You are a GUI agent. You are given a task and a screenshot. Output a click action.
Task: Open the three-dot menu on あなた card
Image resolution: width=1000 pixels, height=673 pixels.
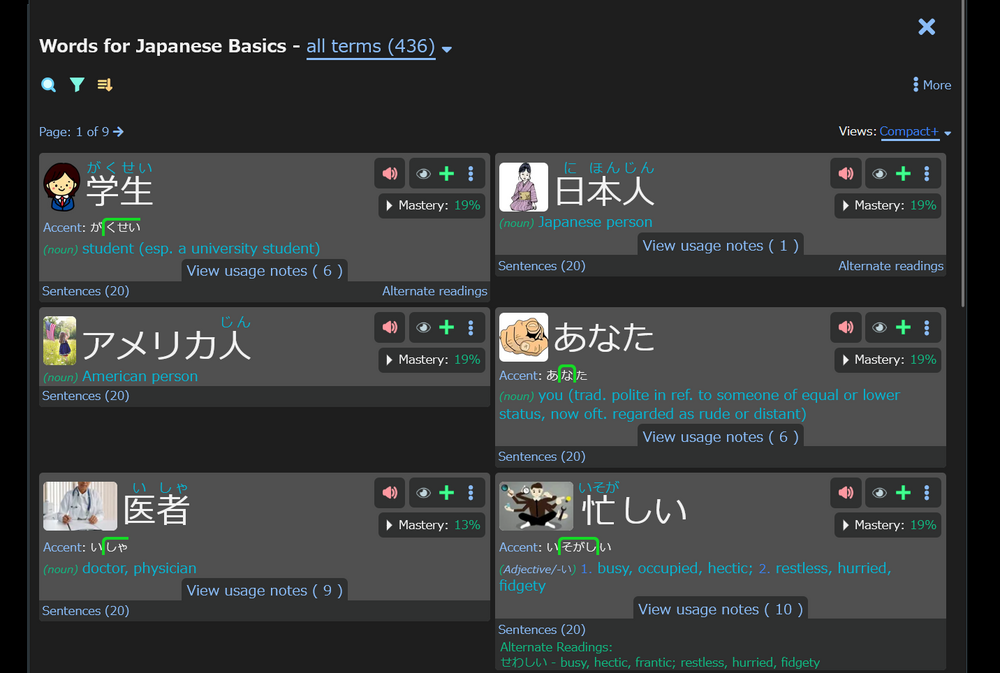tap(927, 327)
